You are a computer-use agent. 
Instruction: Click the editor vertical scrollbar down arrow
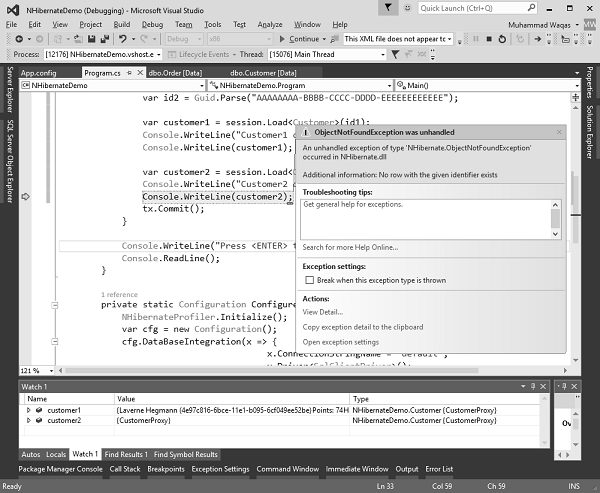[x=575, y=360]
